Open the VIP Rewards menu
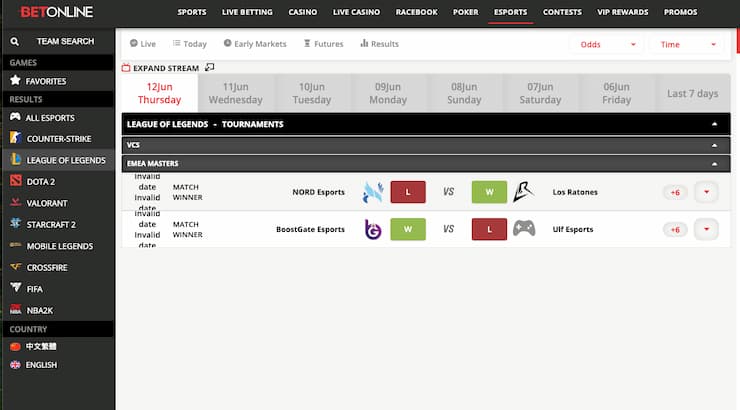The image size is (740, 410). (x=622, y=12)
